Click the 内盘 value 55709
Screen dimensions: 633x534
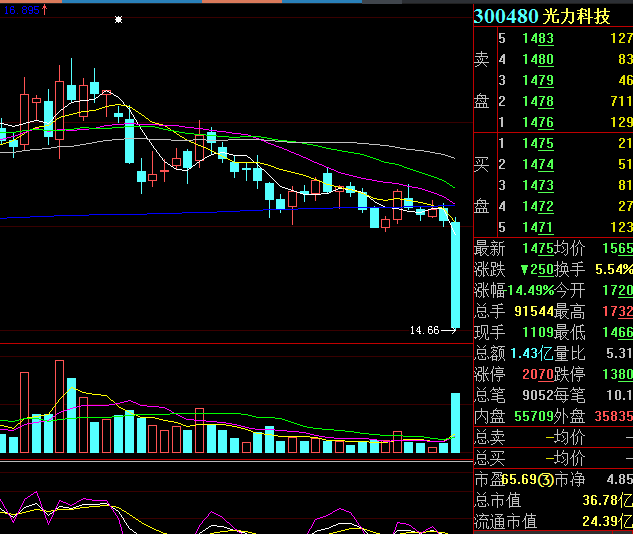click(533, 416)
